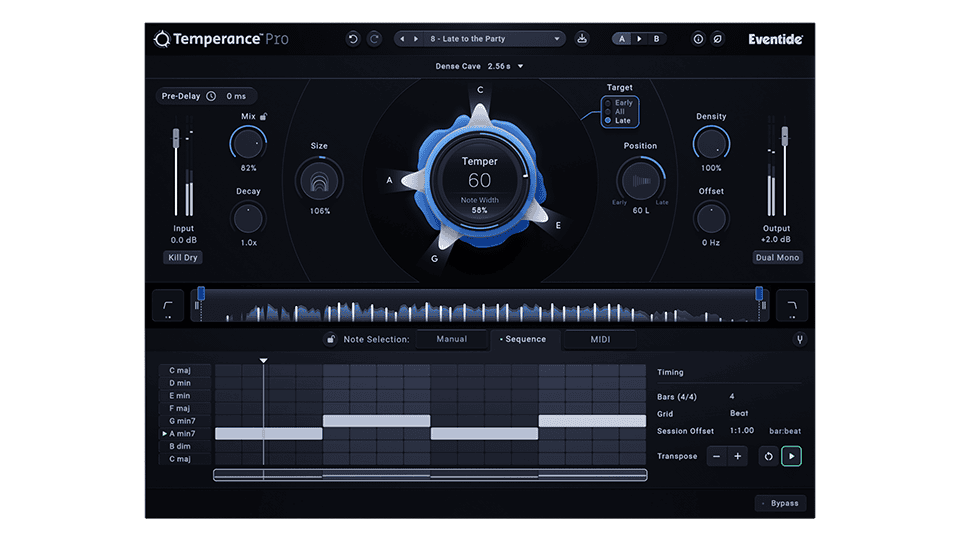Click the sequencer playhead marker triangle
The image size is (960, 540).
click(x=263, y=361)
